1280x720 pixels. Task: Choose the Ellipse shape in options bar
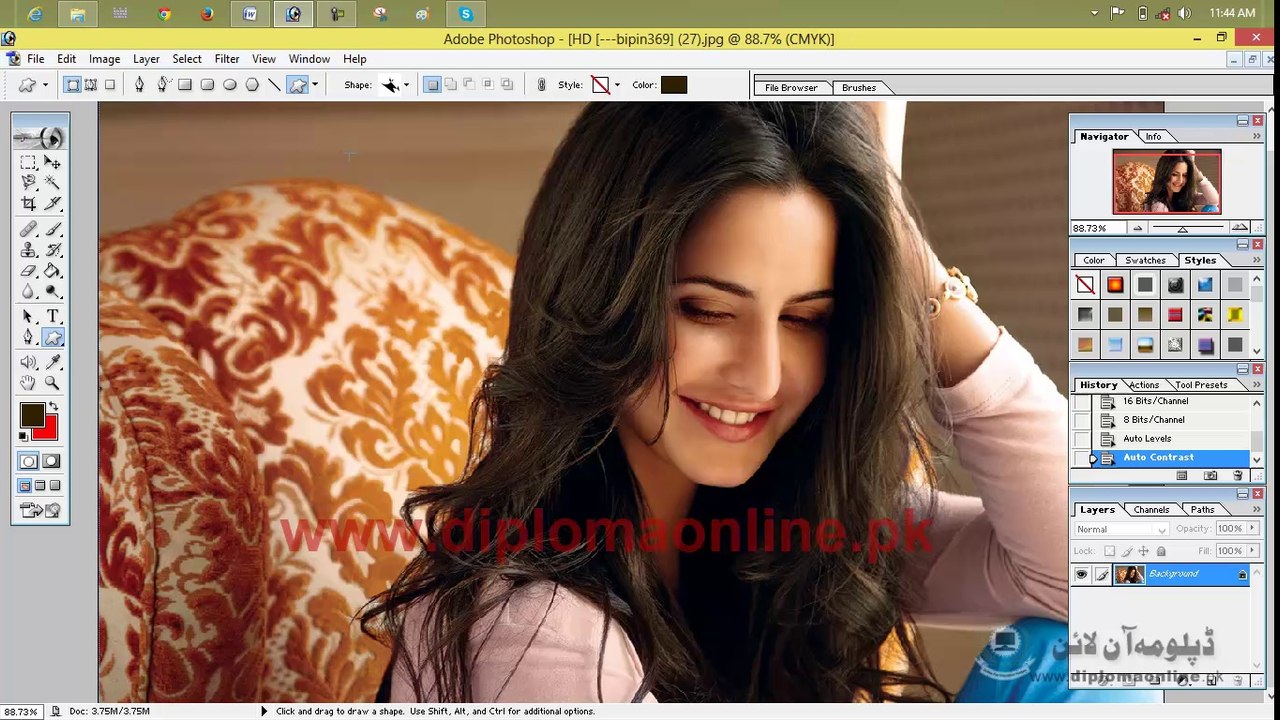pyautogui.click(x=230, y=85)
